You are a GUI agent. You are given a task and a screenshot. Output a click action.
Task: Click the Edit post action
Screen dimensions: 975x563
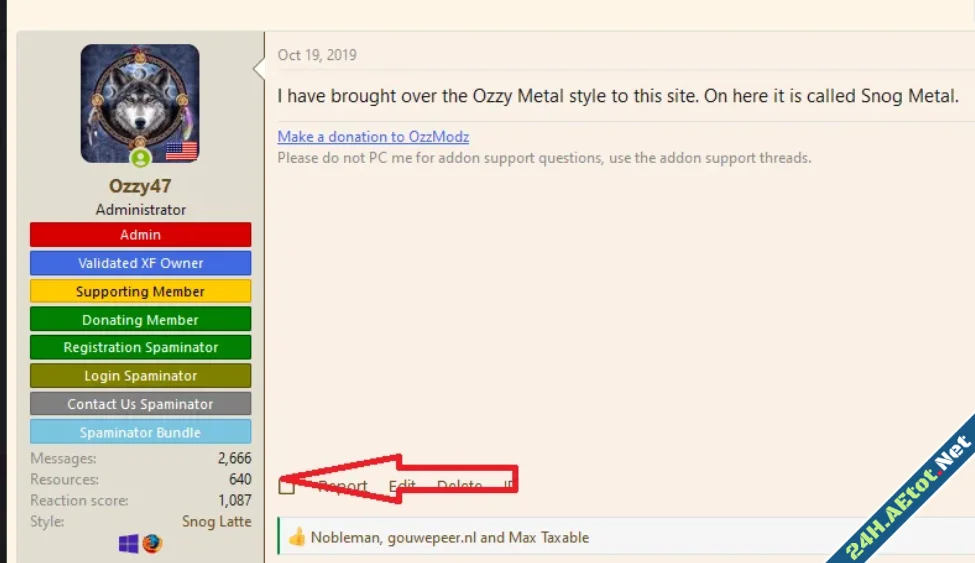click(402, 486)
